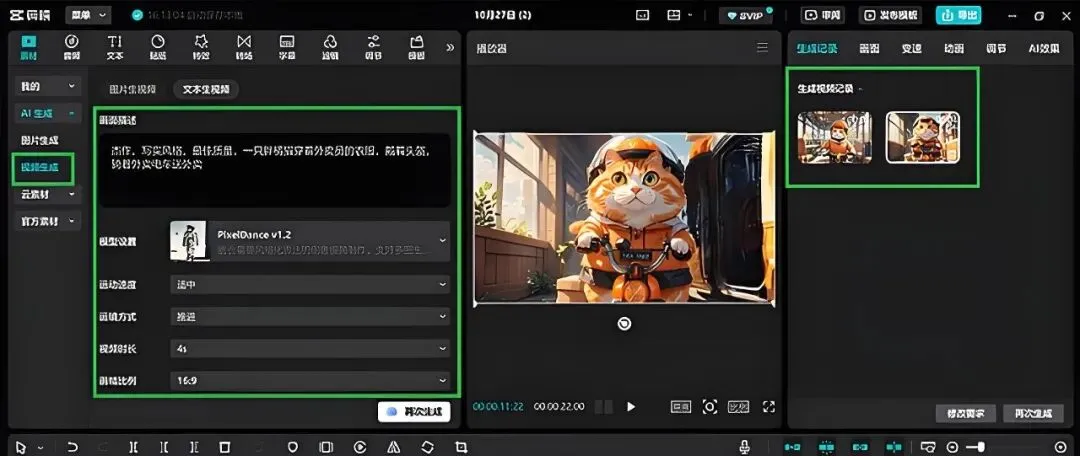This screenshot has width=1080, height=456.
Task: Open the aspect ratio dropdown showing 16:9
Action: 309,380
